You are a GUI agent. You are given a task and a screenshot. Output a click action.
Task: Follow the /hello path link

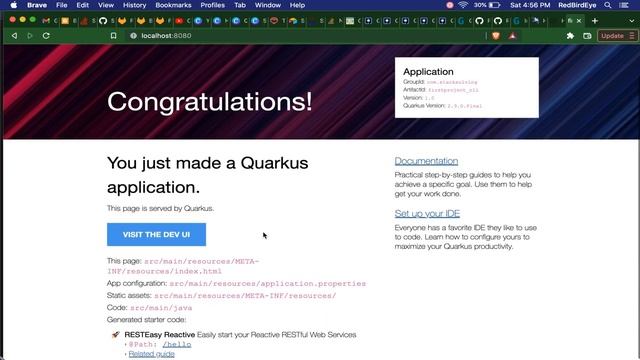(x=177, y=344)
